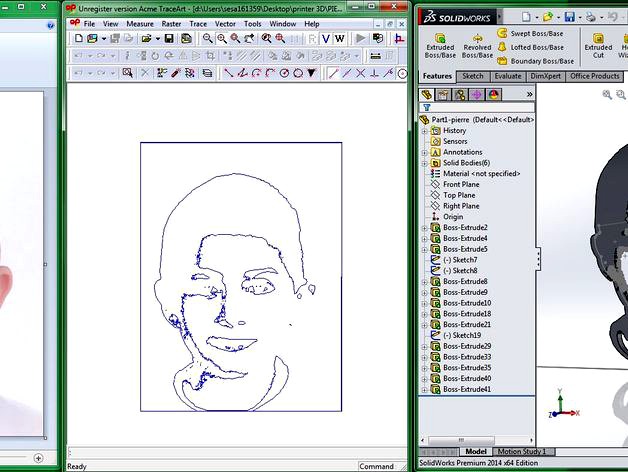The height and width of the screenshot is (472, 628).
Task: Expand the Solid Bodies(6) node
Action: [x=424, y=163]
